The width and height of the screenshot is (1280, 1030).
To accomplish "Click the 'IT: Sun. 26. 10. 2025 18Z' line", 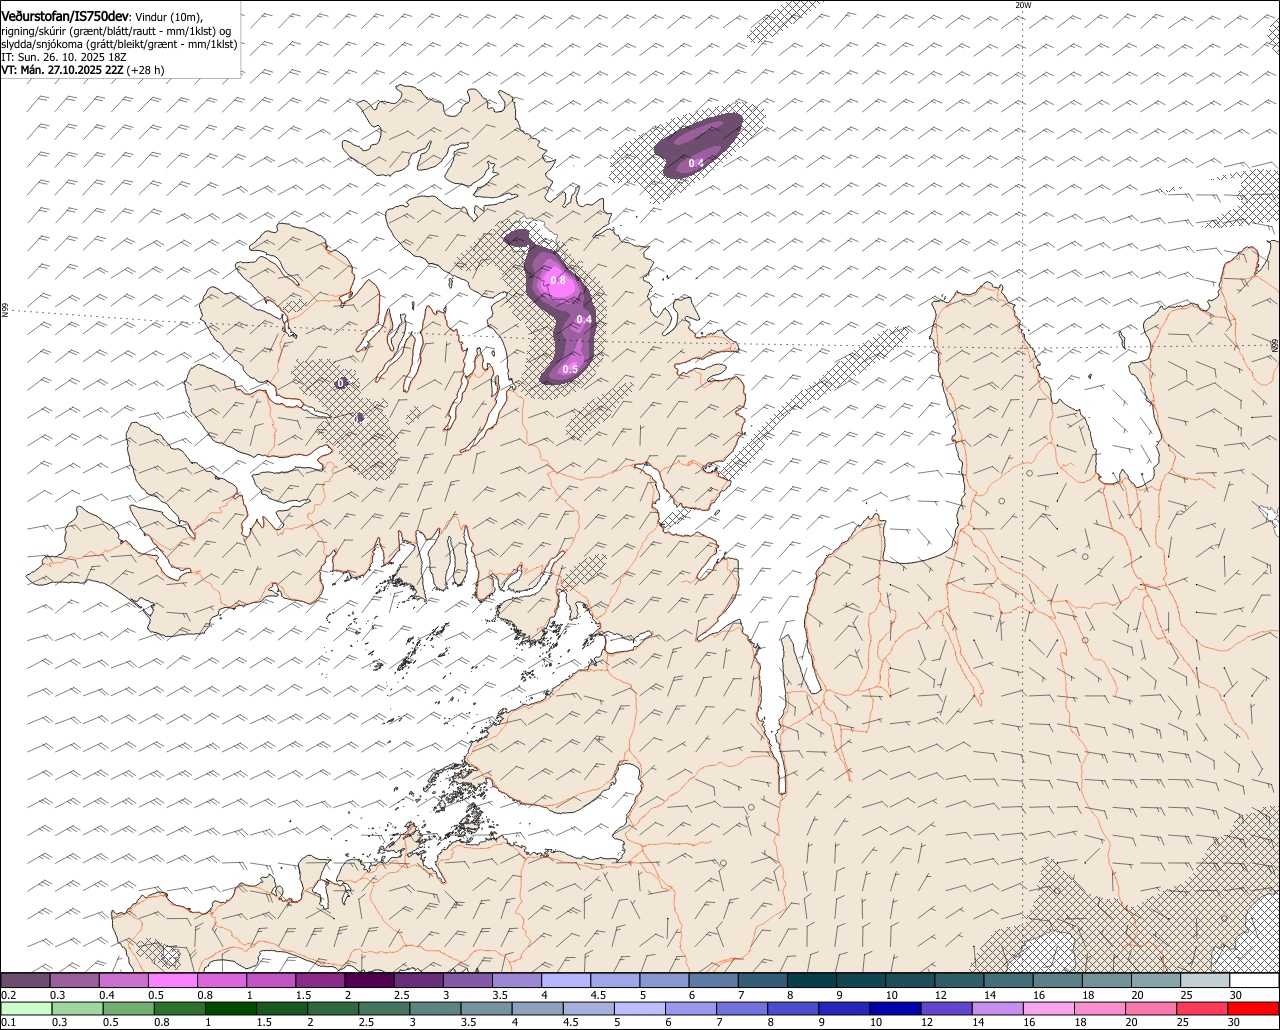I will coord(62,57).
